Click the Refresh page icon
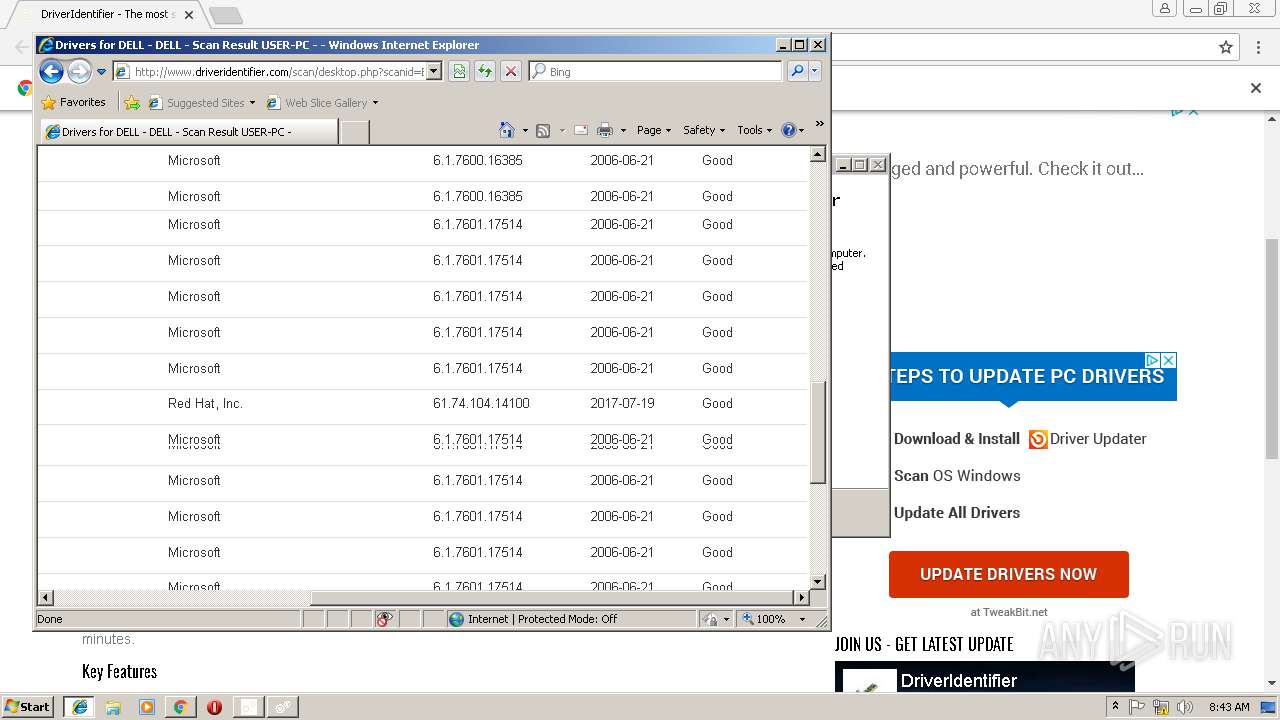The width and height of the screenshot is (1280, 720). [x=484, y=71]
